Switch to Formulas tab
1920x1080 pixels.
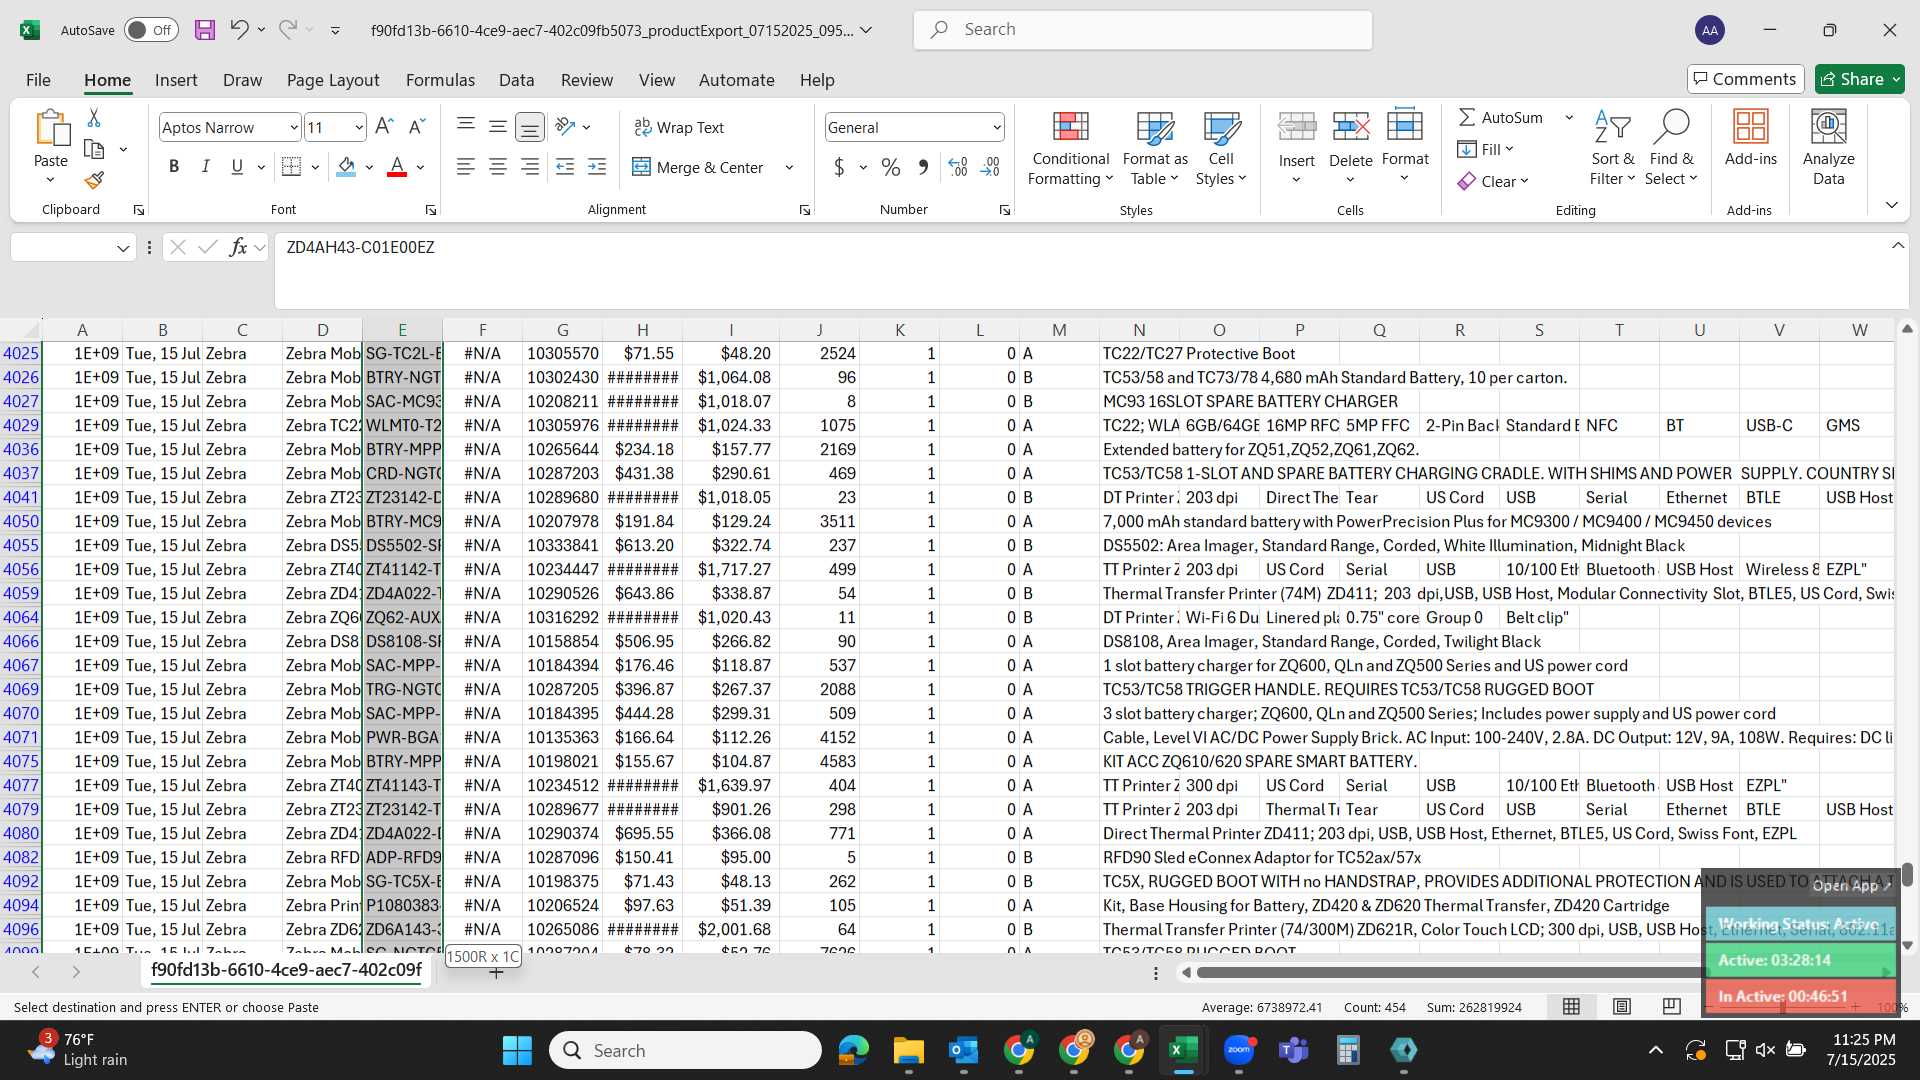pos(440,80)
